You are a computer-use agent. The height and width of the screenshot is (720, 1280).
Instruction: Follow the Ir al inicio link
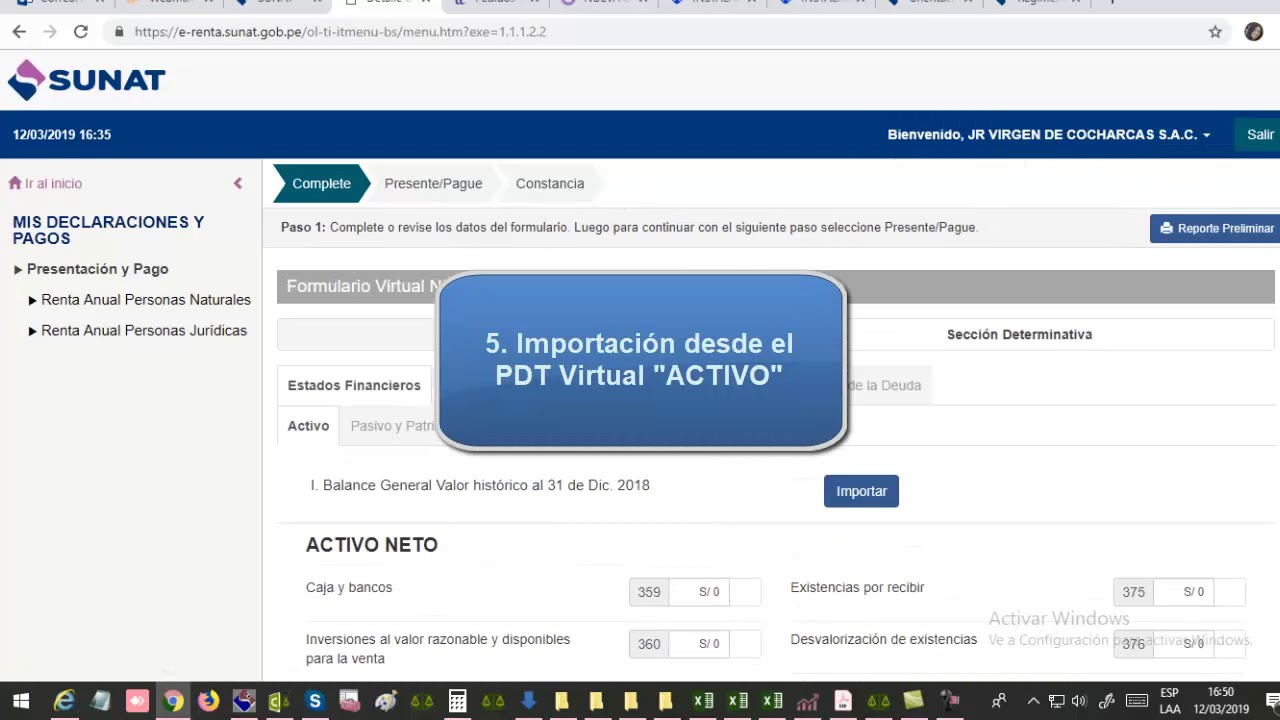click(x=46, y=184)
